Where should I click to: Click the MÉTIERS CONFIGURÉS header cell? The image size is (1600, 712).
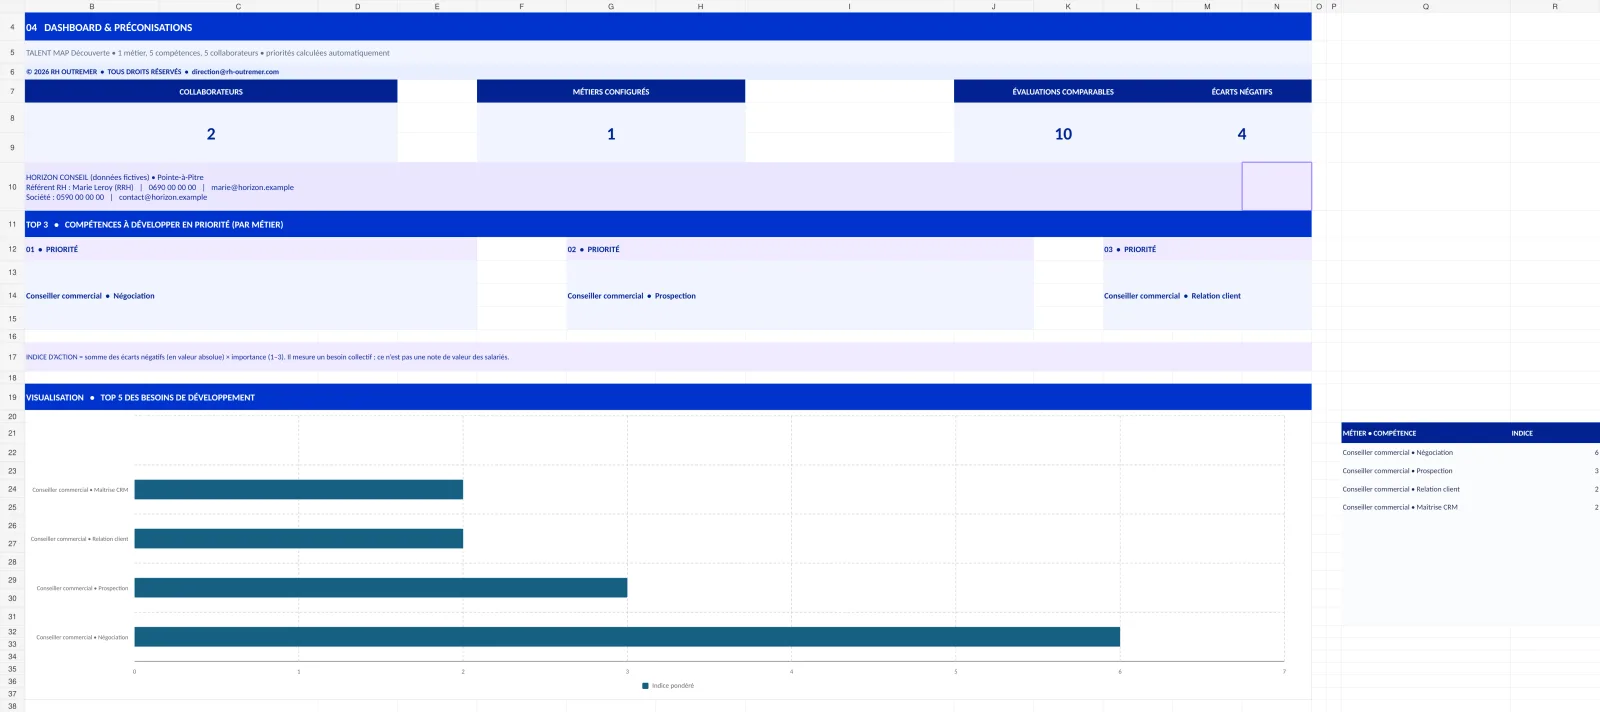(611, 91)
